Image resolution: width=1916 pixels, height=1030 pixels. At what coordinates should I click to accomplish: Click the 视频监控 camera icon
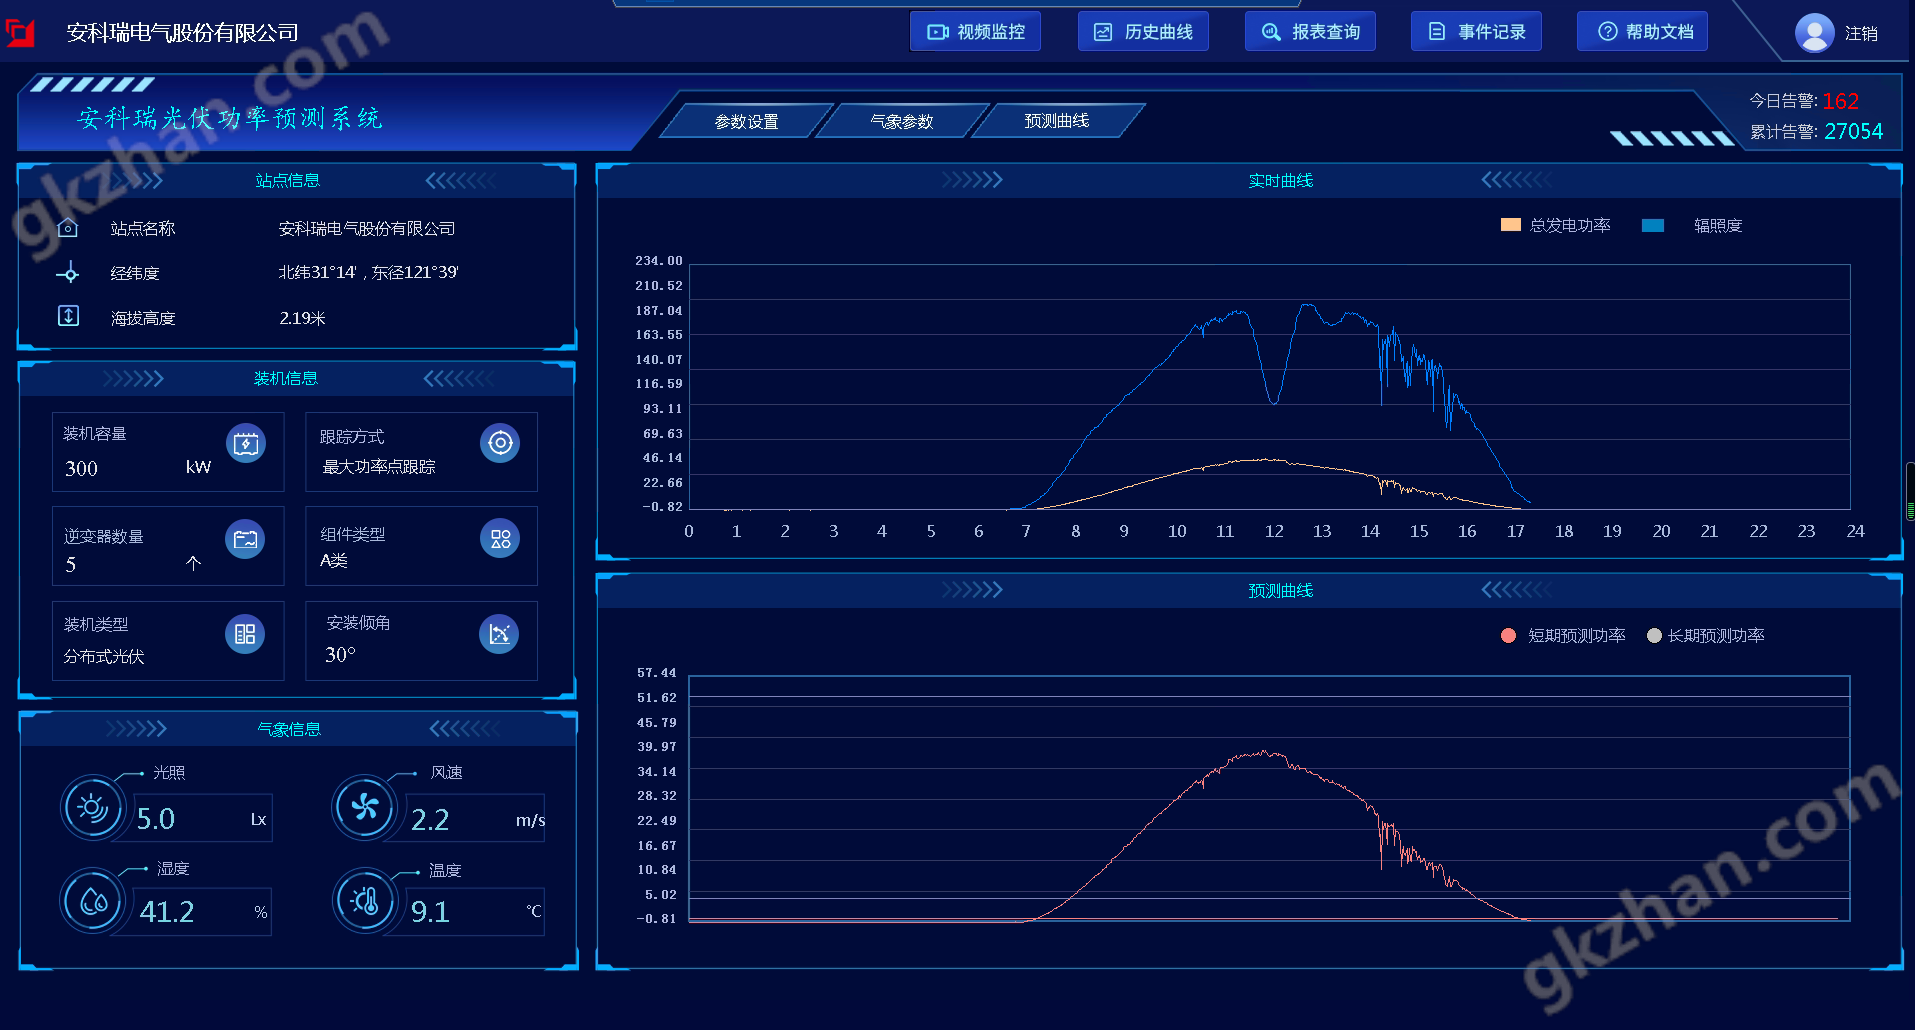coord(938,32)
